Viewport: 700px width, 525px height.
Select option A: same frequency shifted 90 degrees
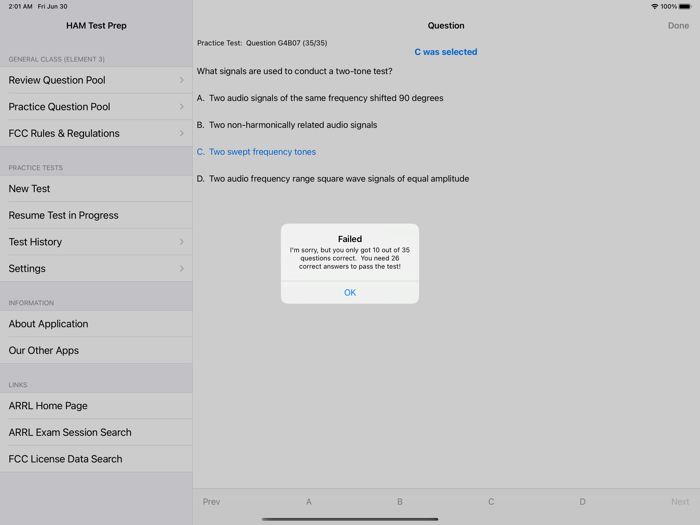tap(320, 98)
